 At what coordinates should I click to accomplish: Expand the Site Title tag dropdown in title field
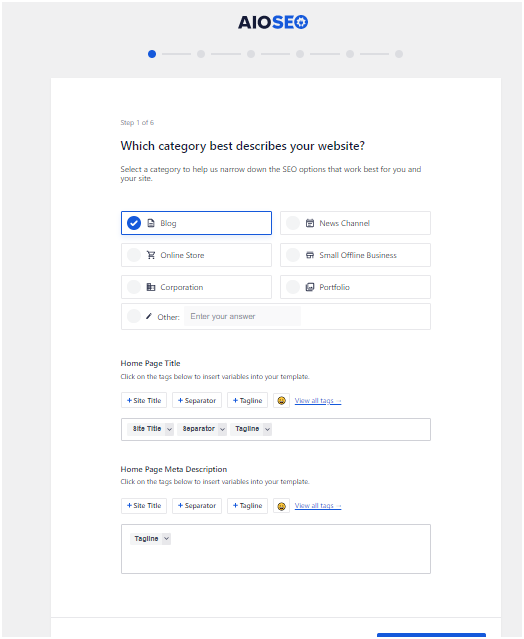pos(170,429)
